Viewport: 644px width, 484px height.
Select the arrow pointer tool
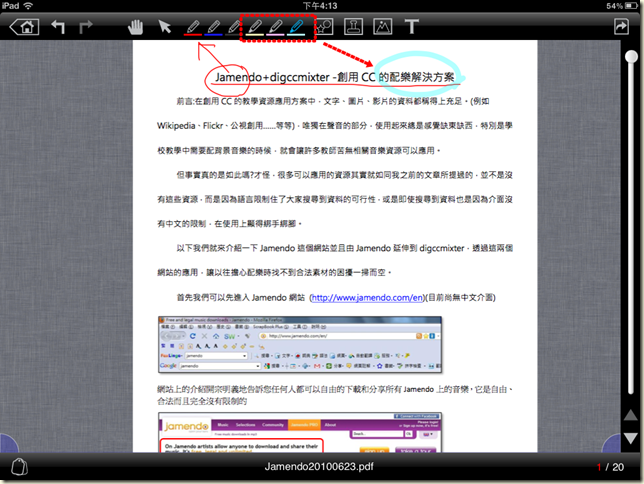coord(164,27)
